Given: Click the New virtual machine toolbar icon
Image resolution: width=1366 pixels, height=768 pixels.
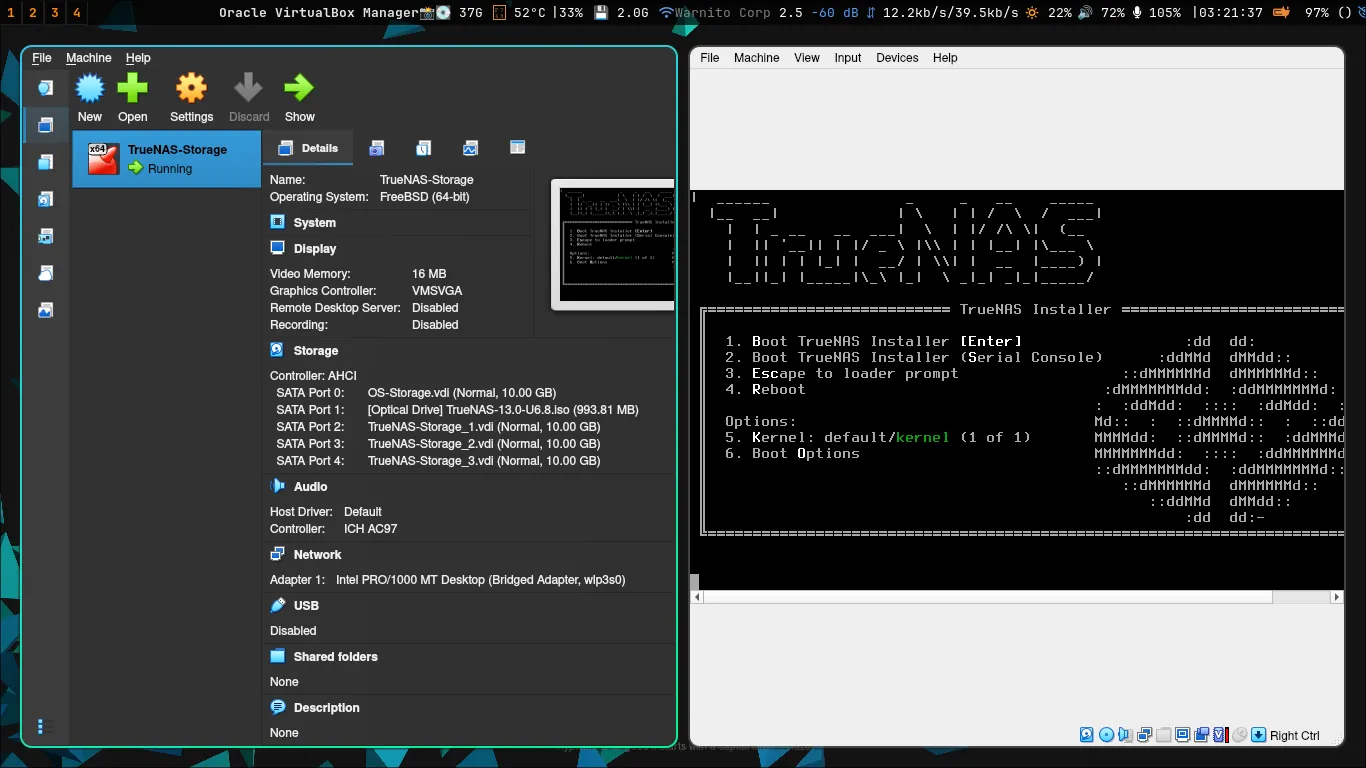Looking at the screenshot, I should [x=90, y=90].
